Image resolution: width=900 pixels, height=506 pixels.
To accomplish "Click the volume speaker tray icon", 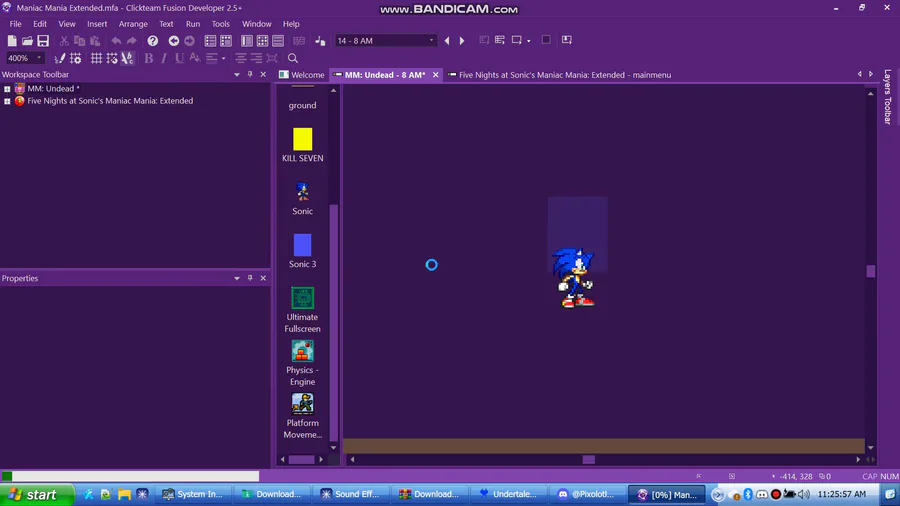I will point(804,494).
